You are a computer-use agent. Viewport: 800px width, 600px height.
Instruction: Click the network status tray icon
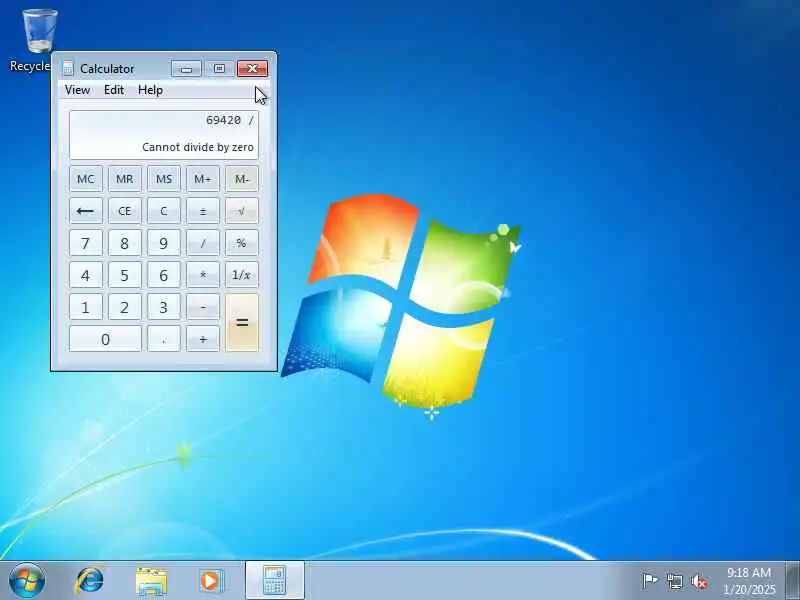pyautogui.click(x=675, y=581)
